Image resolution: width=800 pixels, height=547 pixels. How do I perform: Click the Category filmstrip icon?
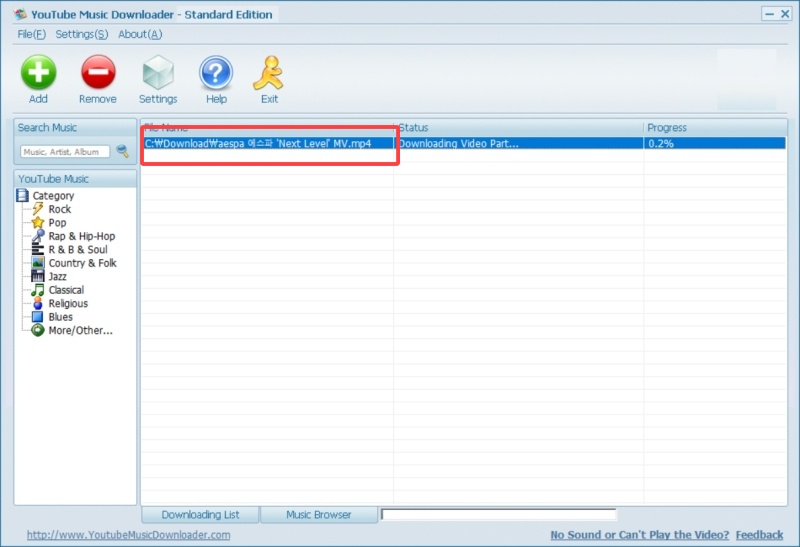pos(22,195)
